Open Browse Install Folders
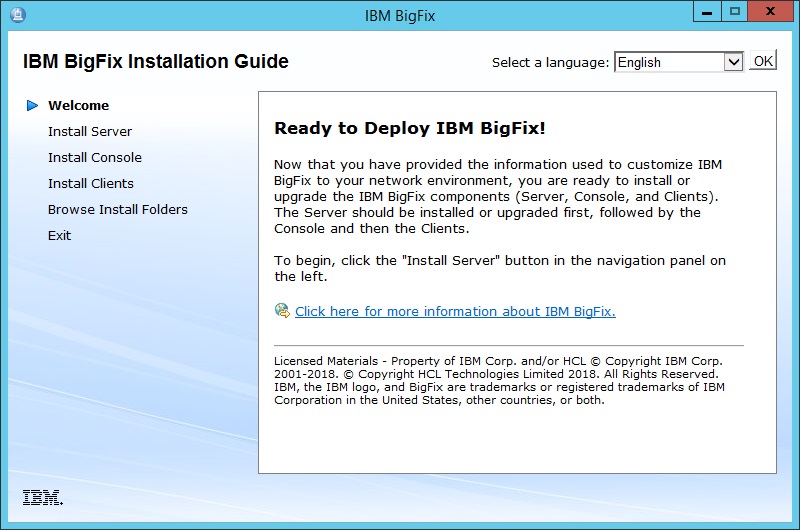Screen dimensions: 800x530 point(118,209)
